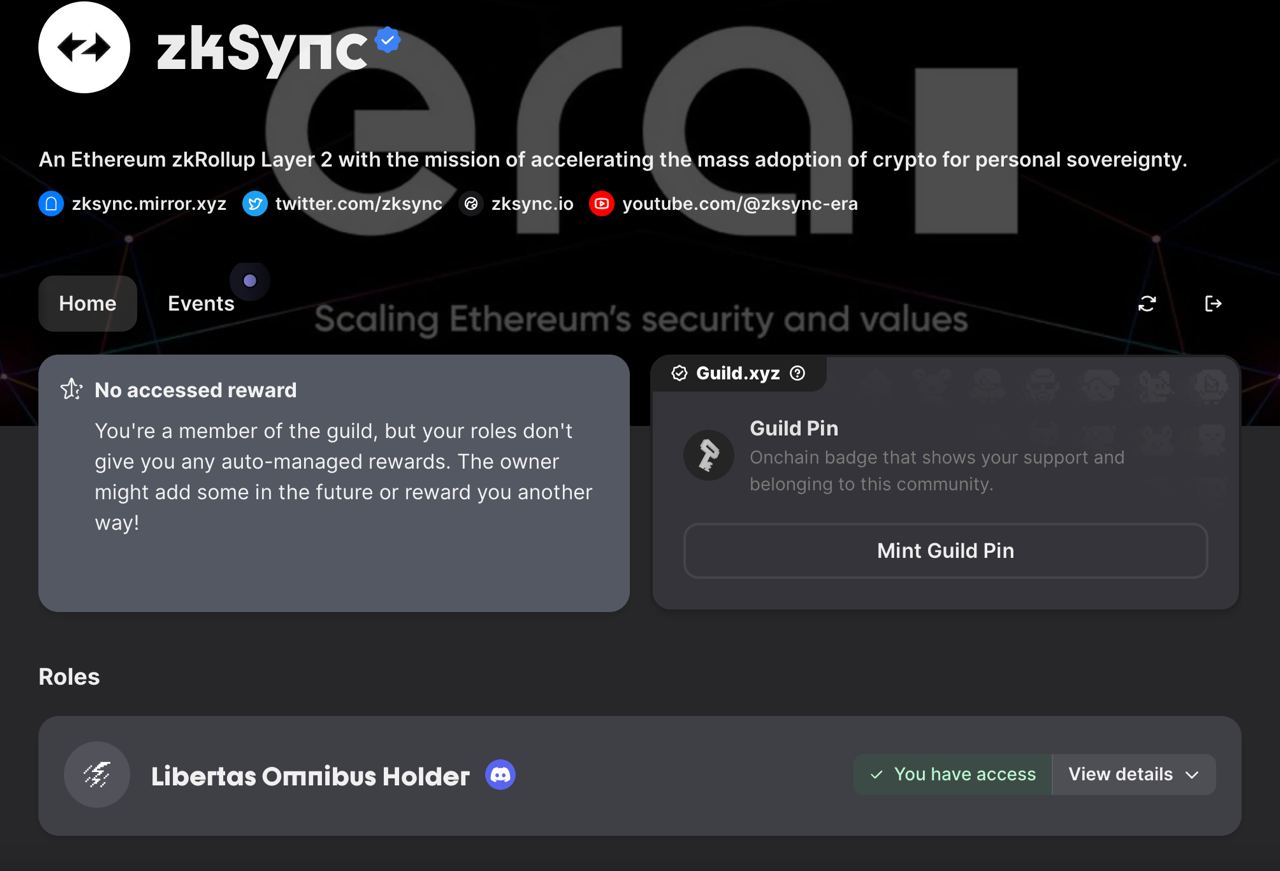Click the zkSync guild logo
Screen dimensions: 1280x871
click(84, 47)
